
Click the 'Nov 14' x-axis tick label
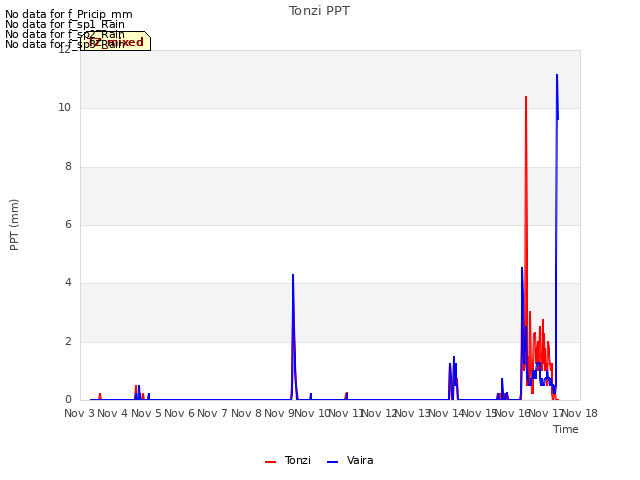pos(447,413)
